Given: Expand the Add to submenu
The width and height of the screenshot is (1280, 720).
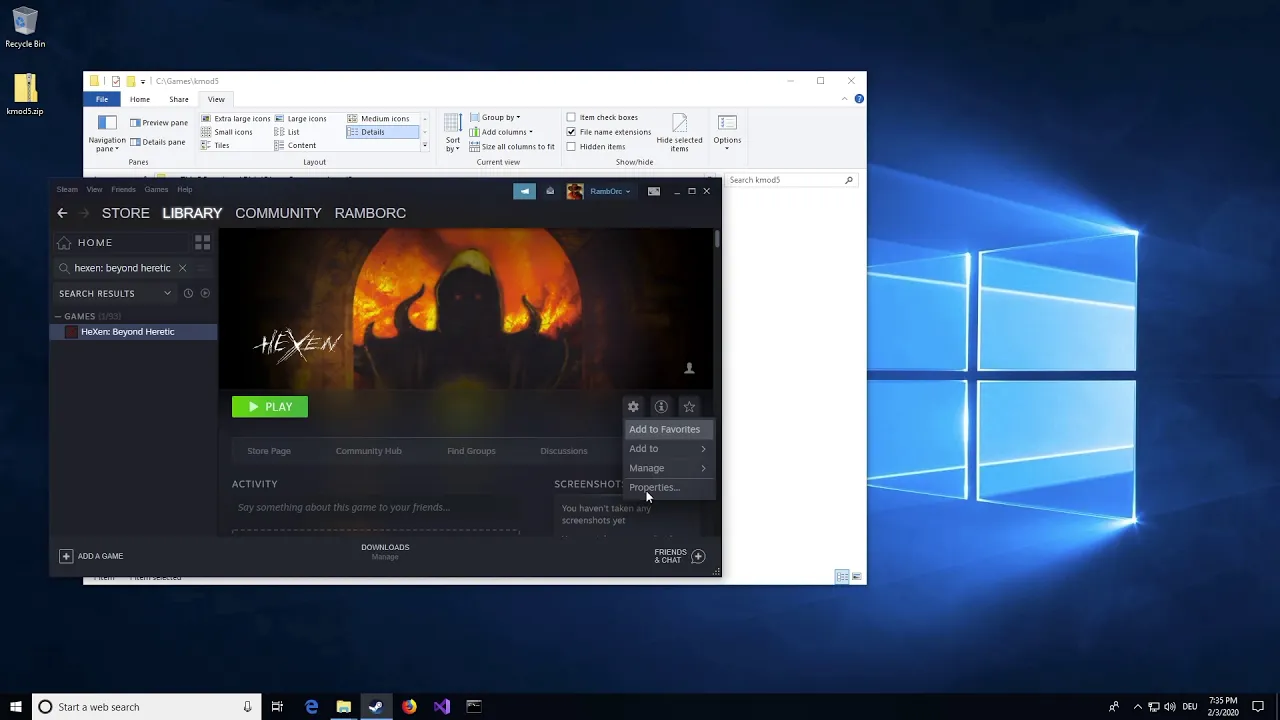Looking at the screenshot, I should pyautogui.click(x=667, y=449).
